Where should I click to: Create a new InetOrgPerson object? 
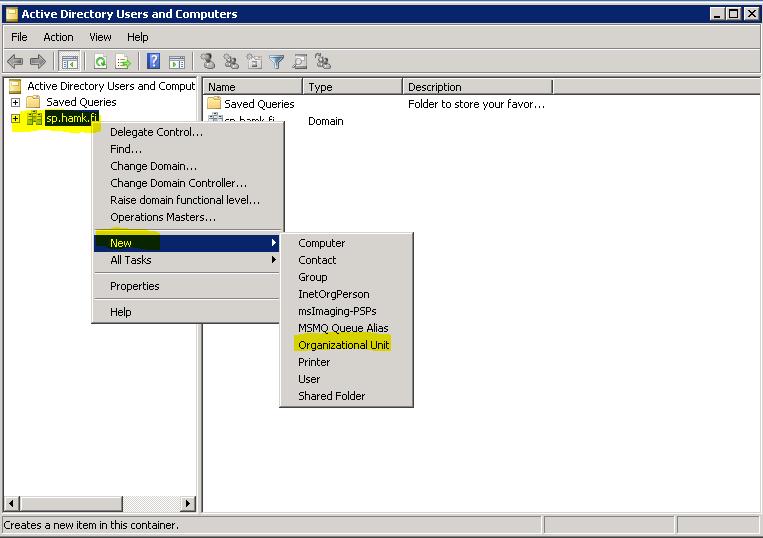point(346,294)
